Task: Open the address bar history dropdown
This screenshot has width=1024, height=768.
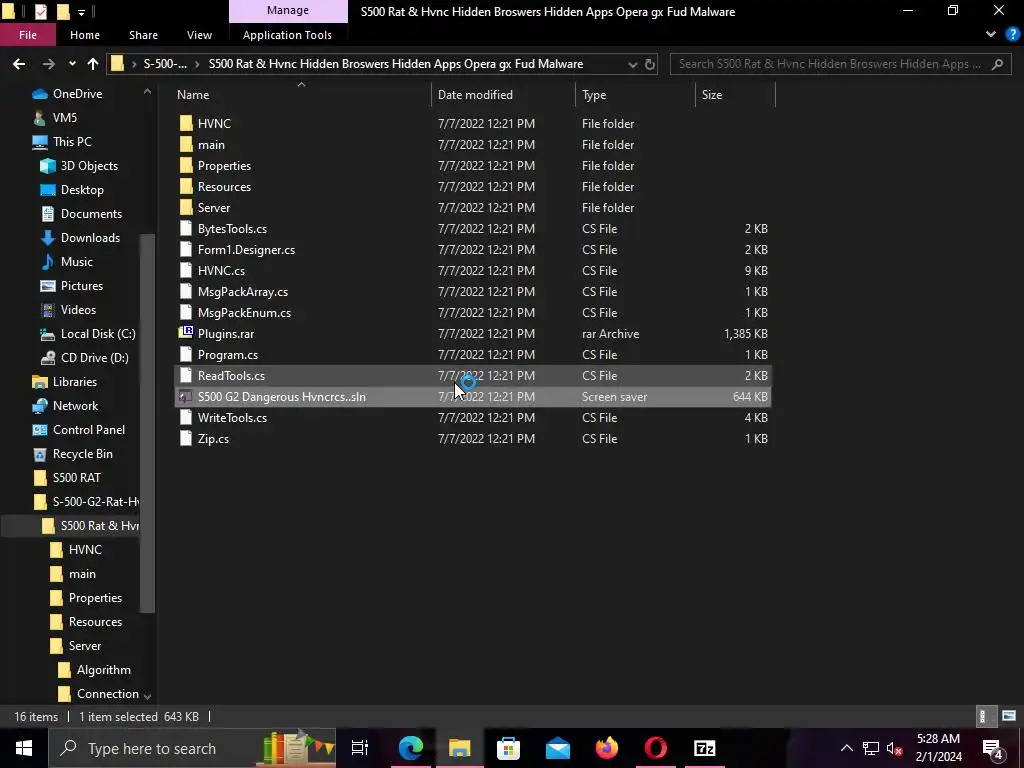Action: click(x=632, y=64)
